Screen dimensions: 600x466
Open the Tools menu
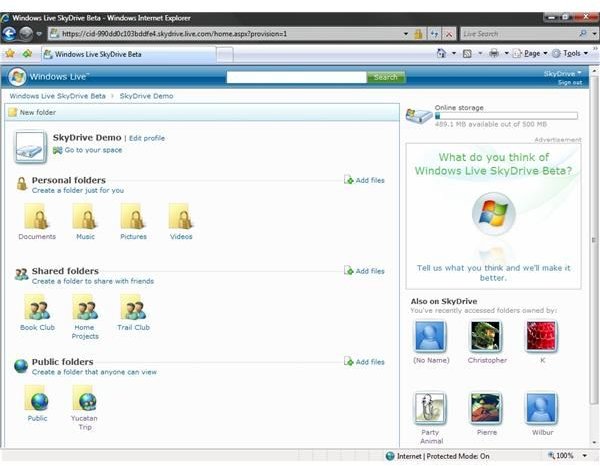pyautogui.click(x=570, y=53)
